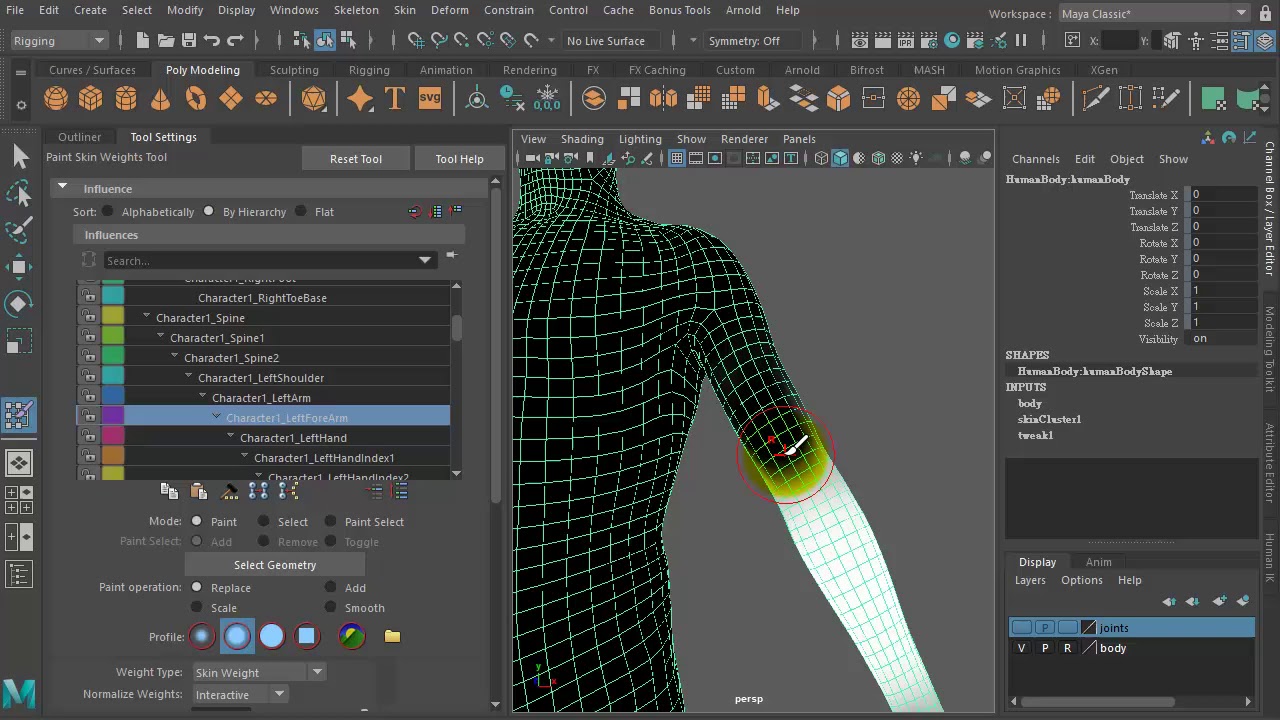The width and height of the screenshot is (1280, 720).
Task: Set sort to Alphabetically
Action: click(x=108, y=212)
